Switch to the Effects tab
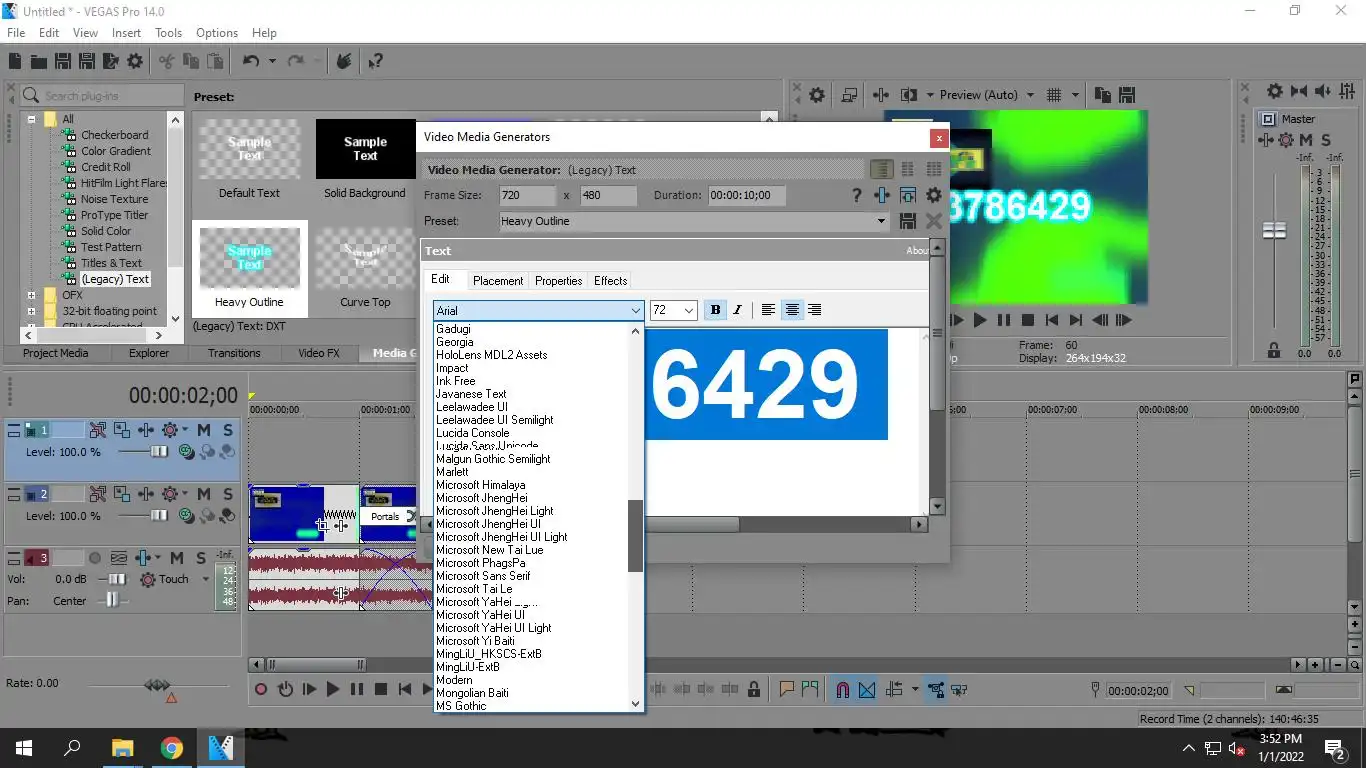 point(610,281)
